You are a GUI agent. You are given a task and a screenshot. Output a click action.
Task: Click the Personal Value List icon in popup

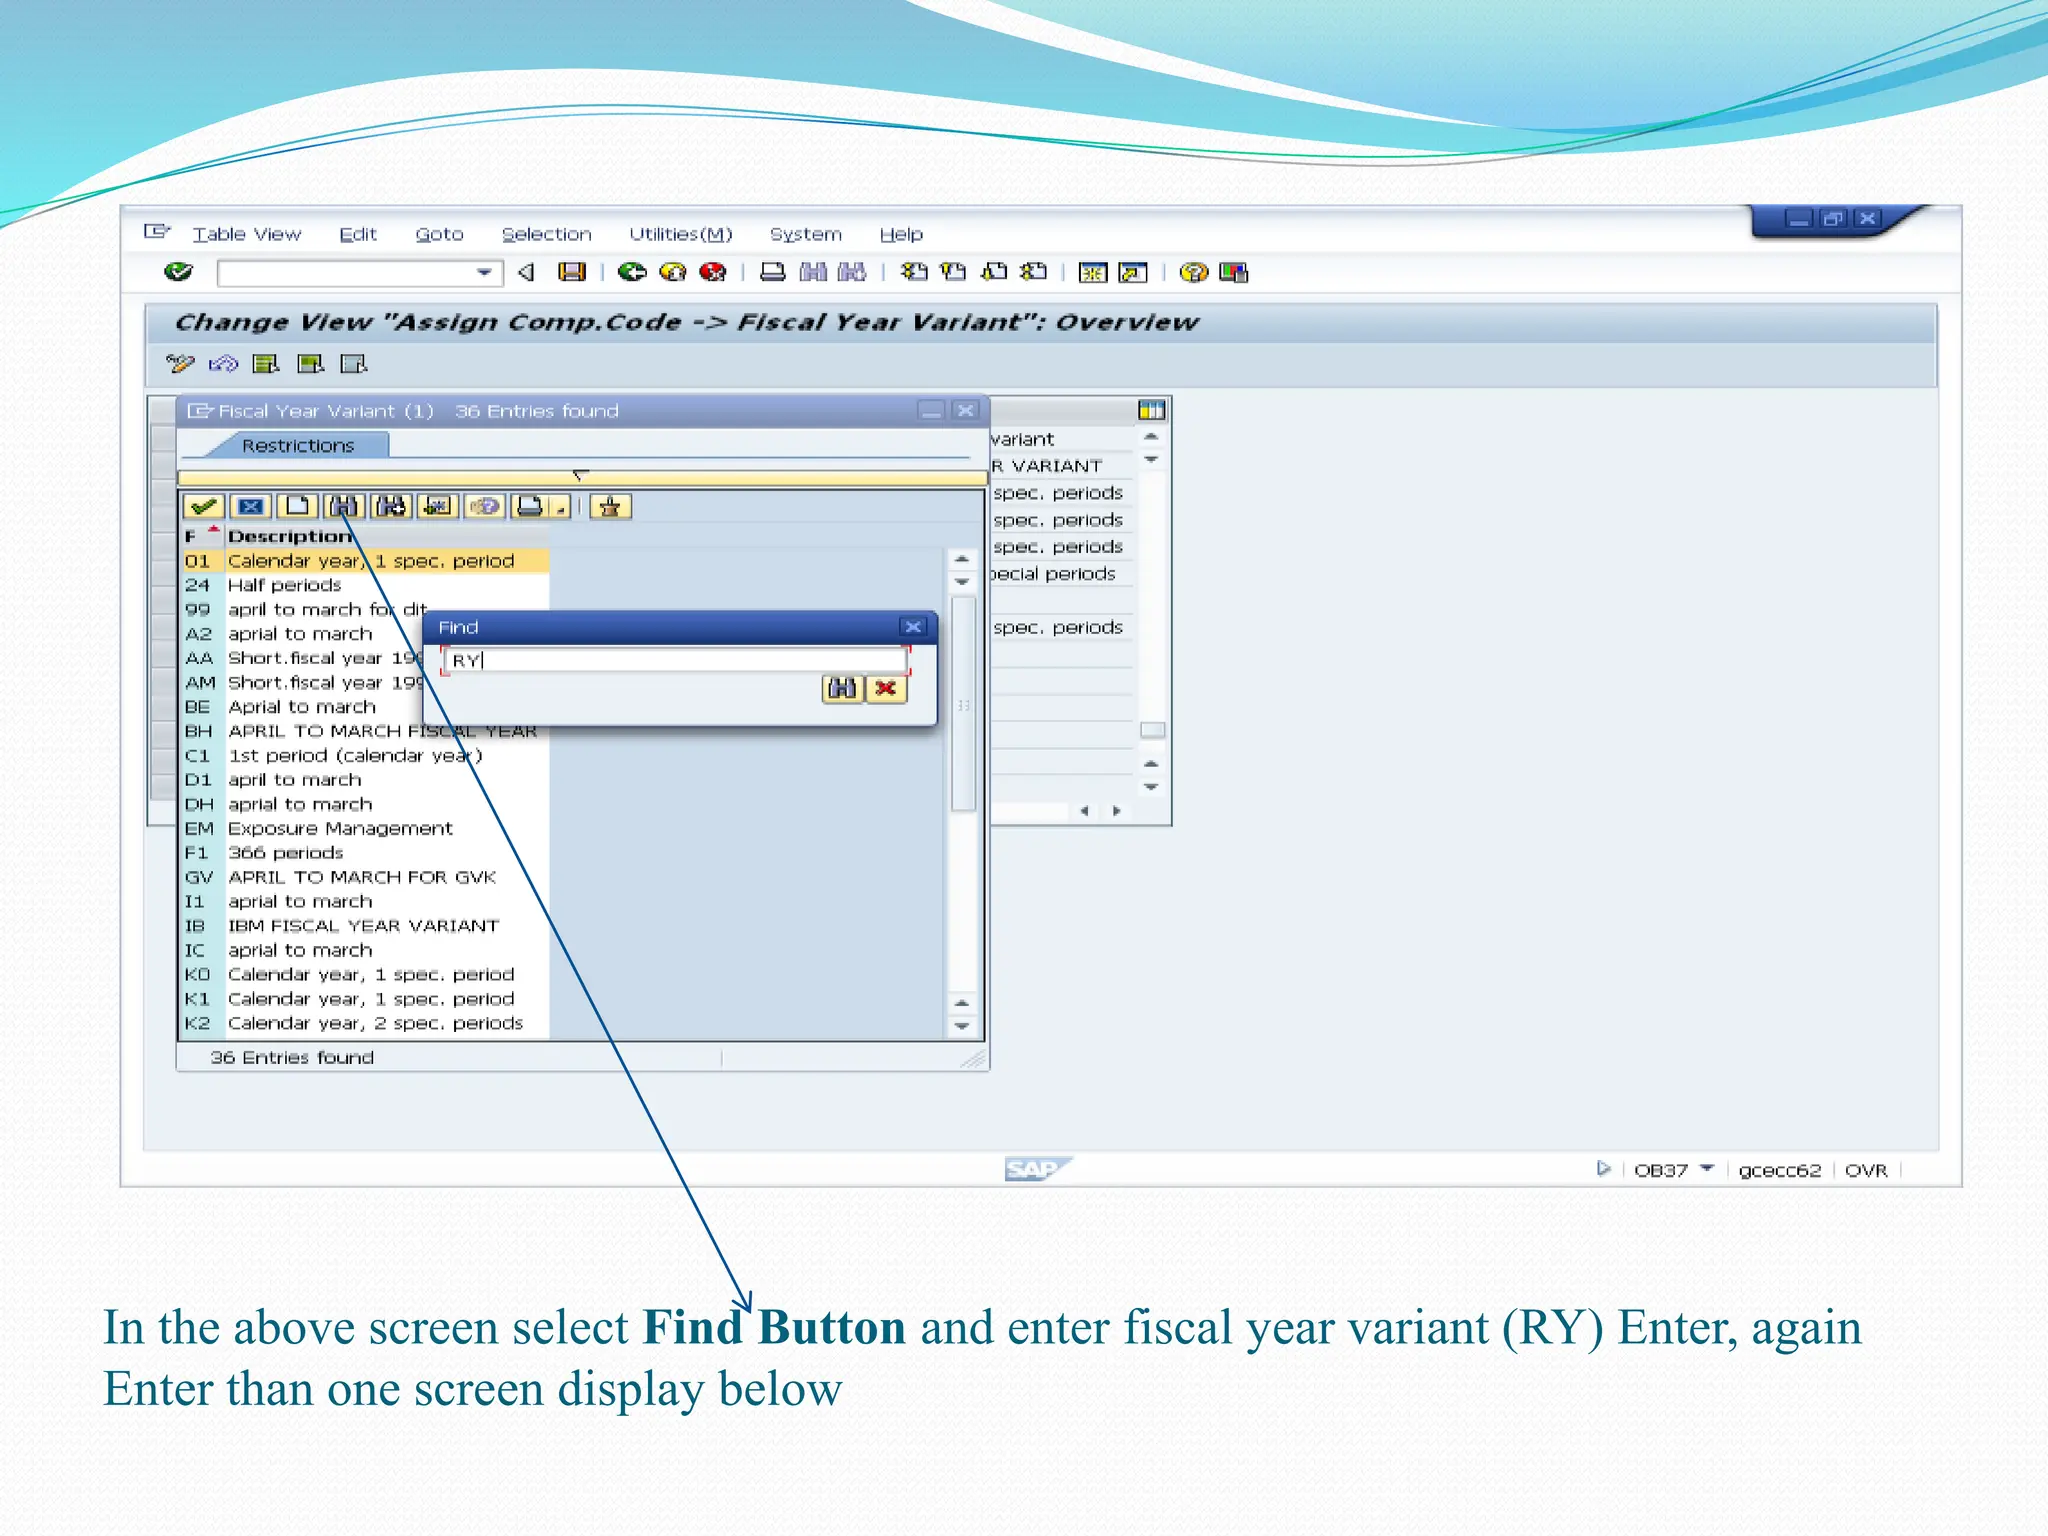click(438, 506)
